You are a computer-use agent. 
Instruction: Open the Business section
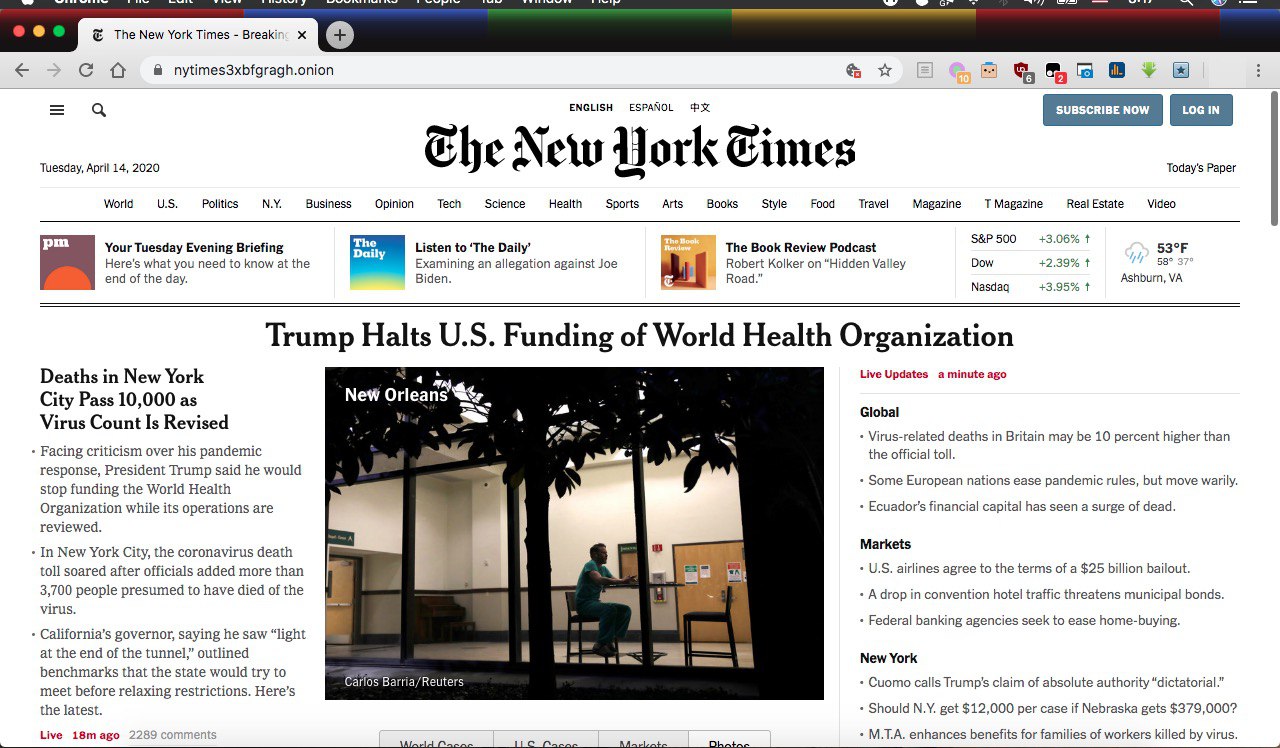pos(329,204)
